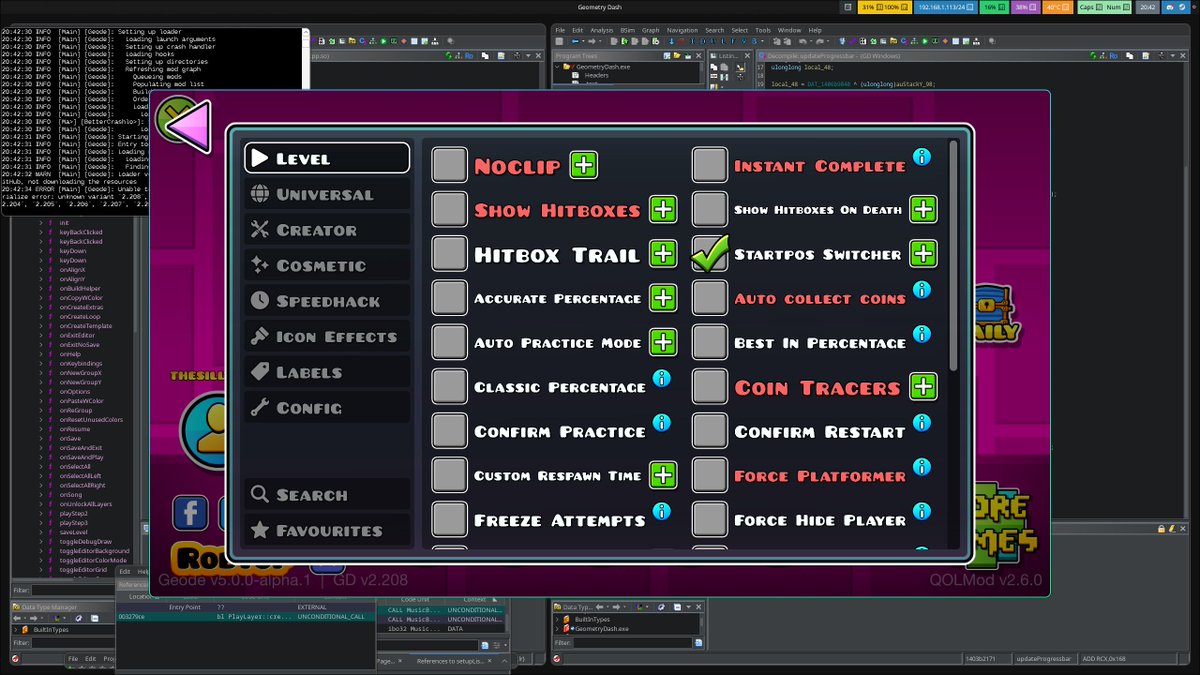Enable the Noclip checkbox
Viewport: 1200px width, 675px height.
tap(450, 166)
